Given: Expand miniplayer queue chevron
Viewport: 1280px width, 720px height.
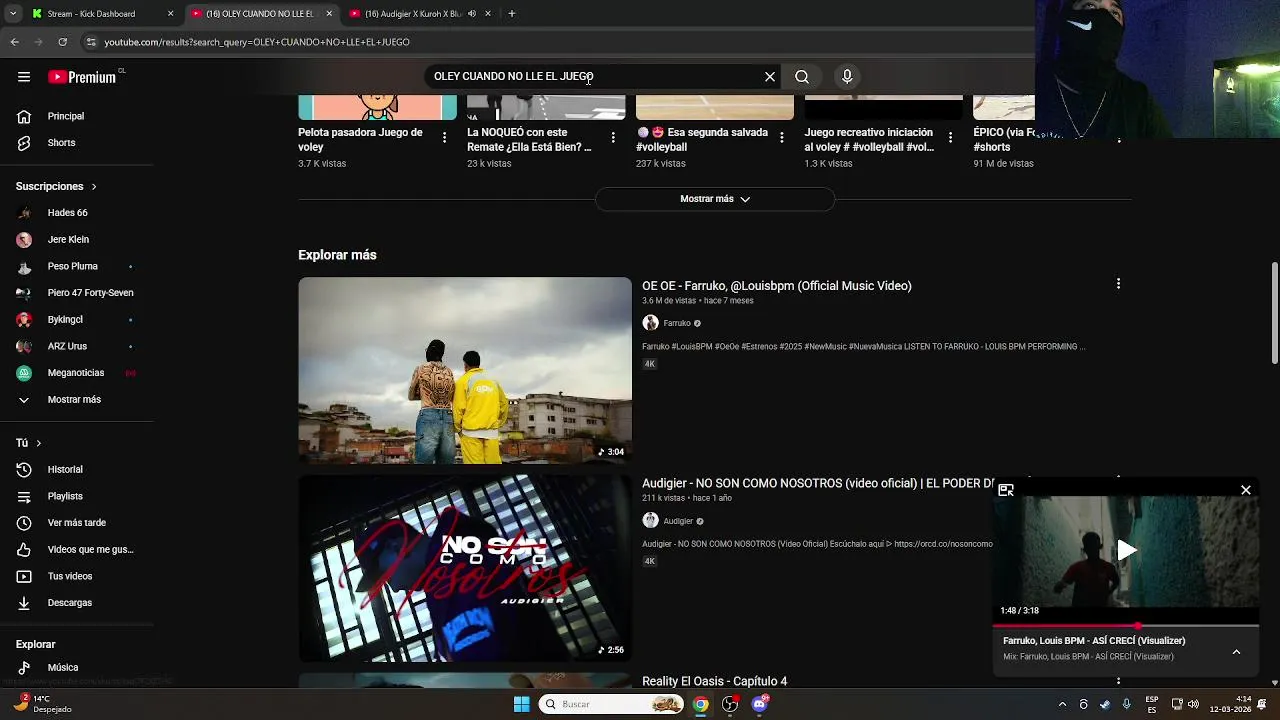Looking at the screenshot, I should [x=1237, y=651].
